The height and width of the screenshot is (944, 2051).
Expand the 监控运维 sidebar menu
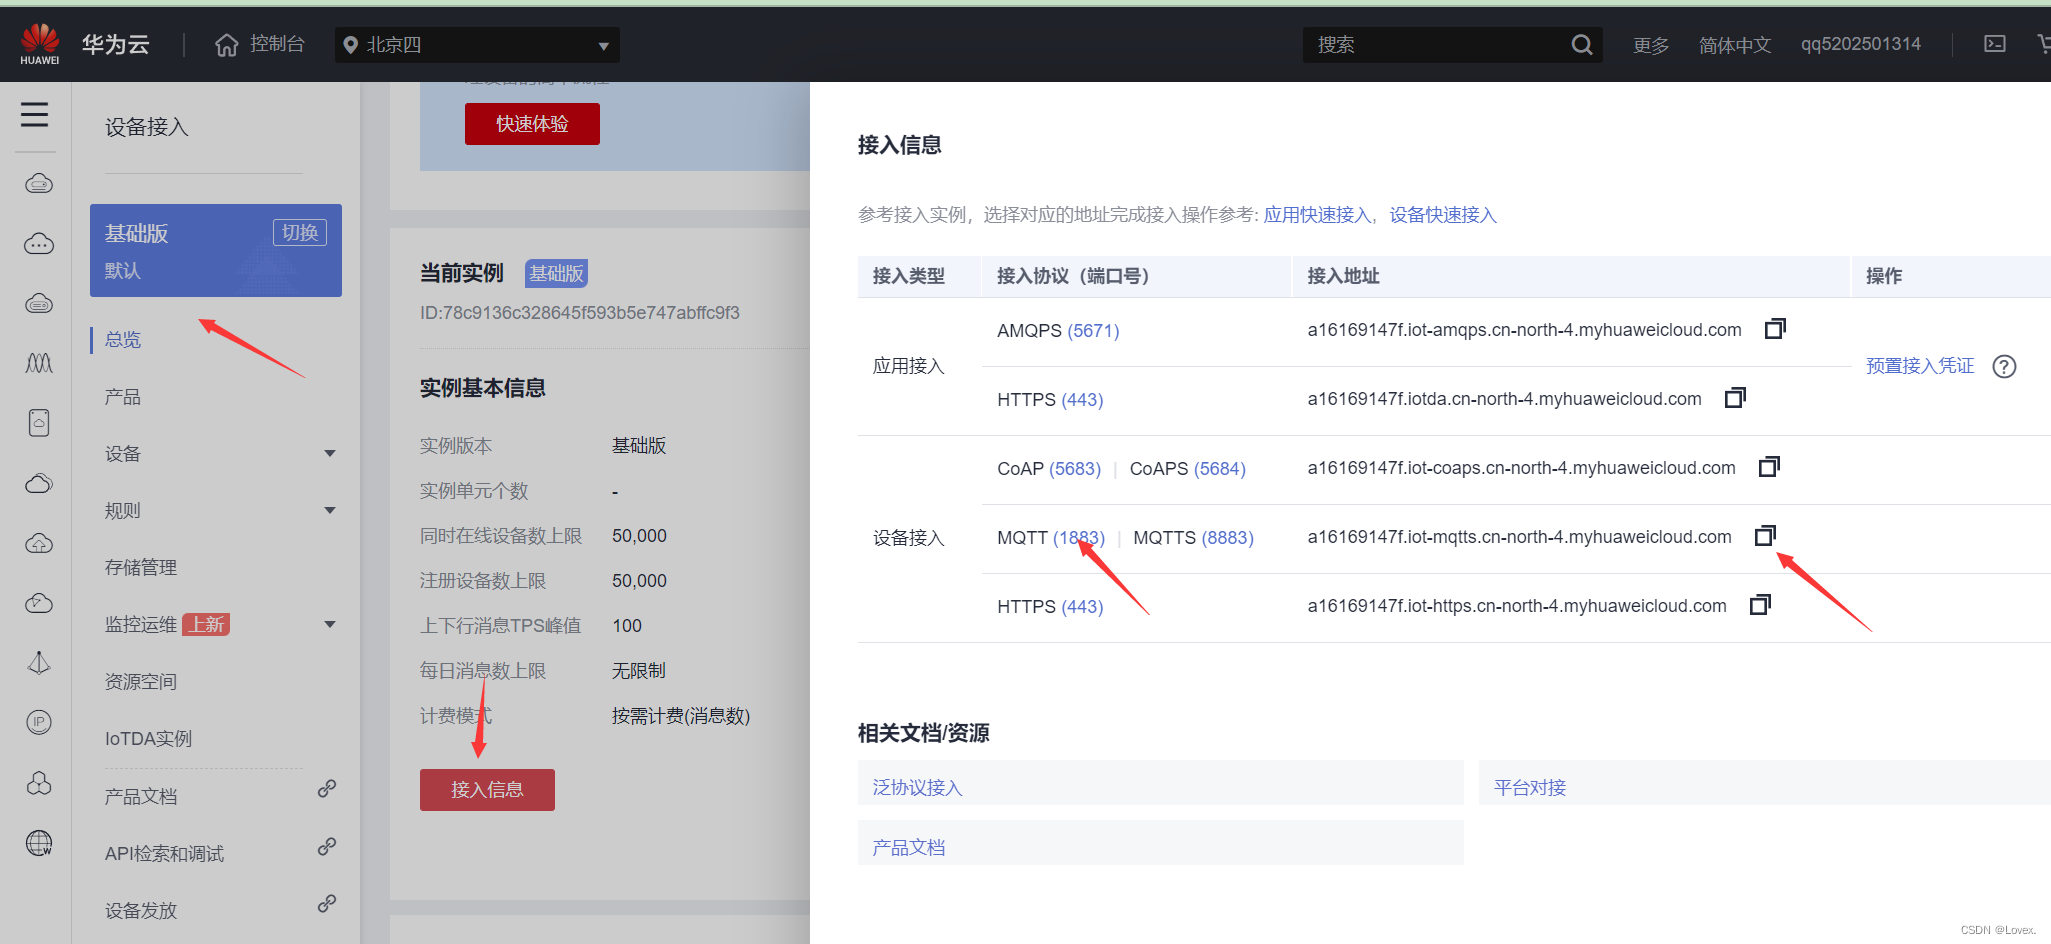click(330, 625)
